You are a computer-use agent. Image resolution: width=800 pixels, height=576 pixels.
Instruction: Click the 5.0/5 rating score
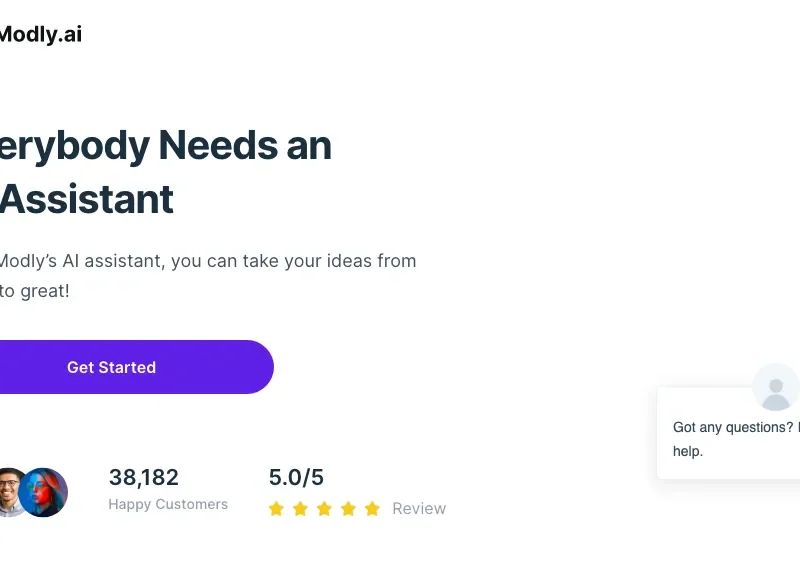click(296, 478)
